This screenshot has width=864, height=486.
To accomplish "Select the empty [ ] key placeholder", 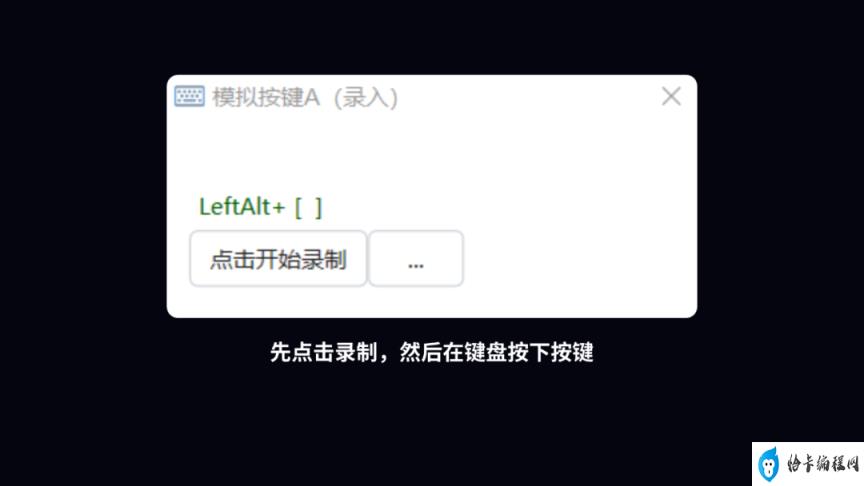I will point(309,208).
